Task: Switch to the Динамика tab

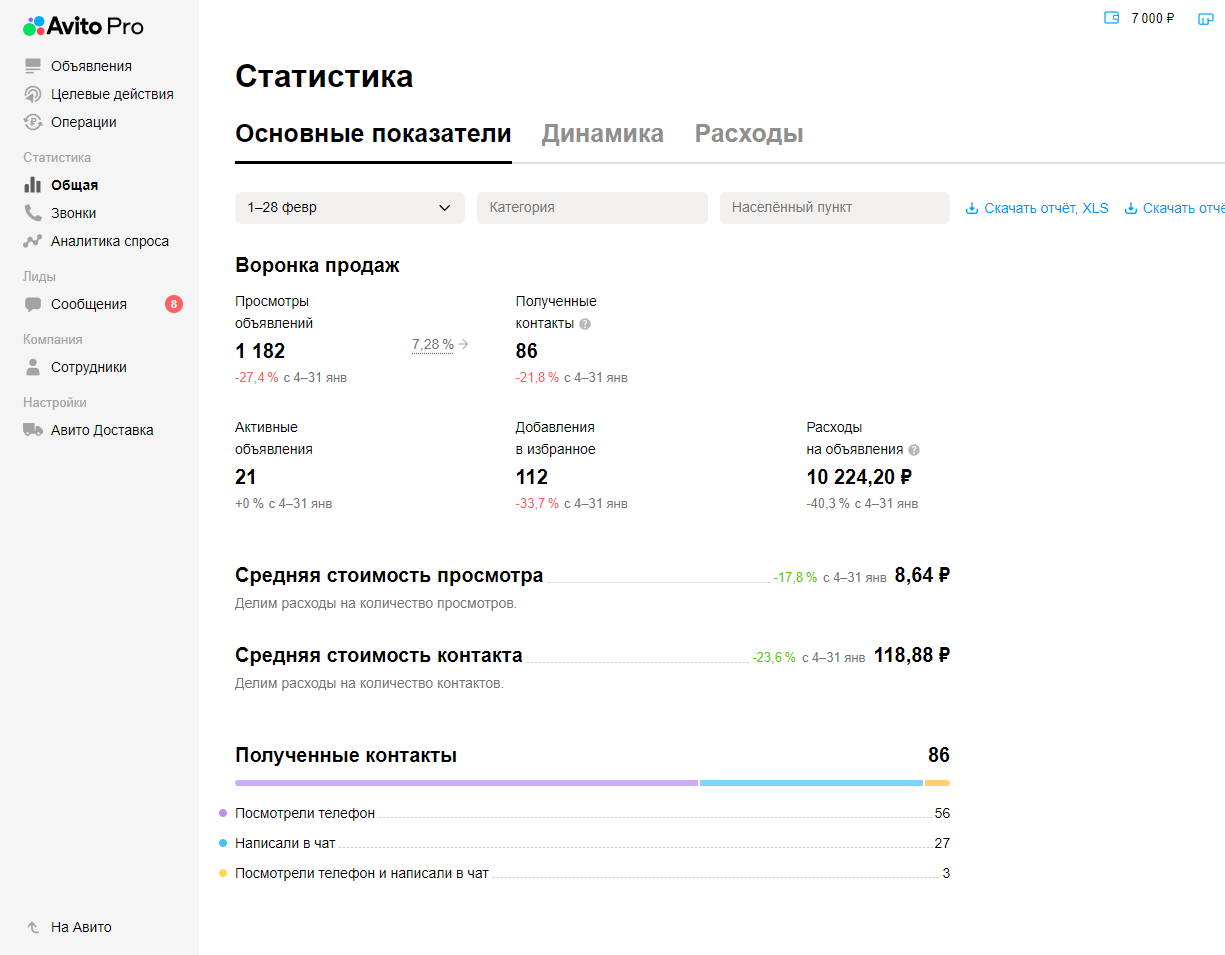Action: pyautogui.click(x=602, y=134)
